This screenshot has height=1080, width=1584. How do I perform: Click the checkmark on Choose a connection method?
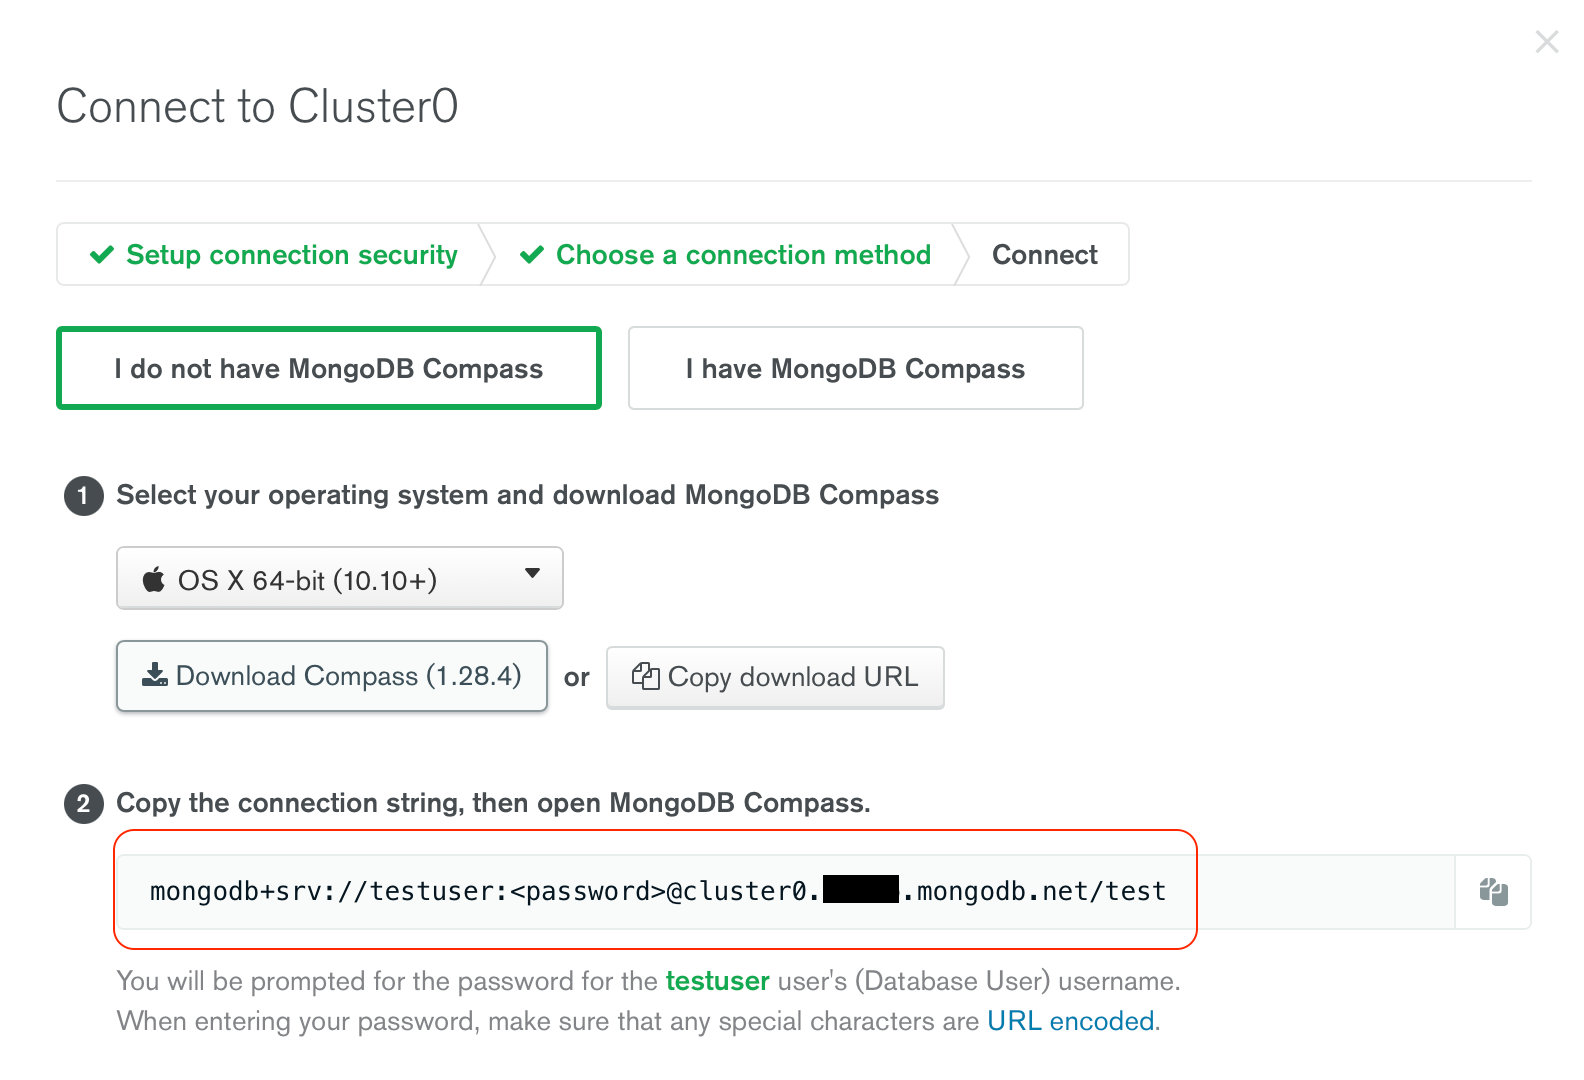(x=531, y=254)
